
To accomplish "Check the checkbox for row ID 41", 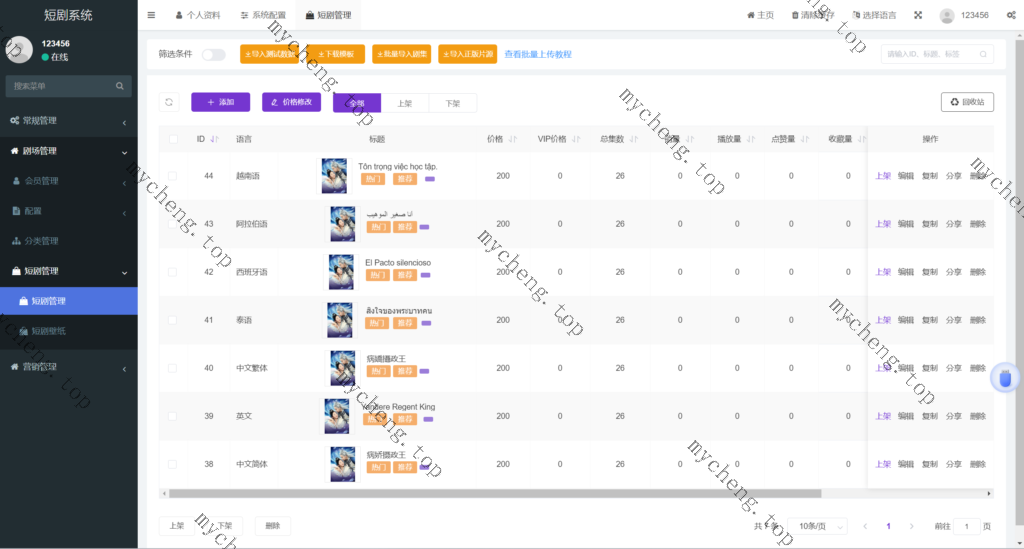I will pyautogui.click(x=172, y=320).
